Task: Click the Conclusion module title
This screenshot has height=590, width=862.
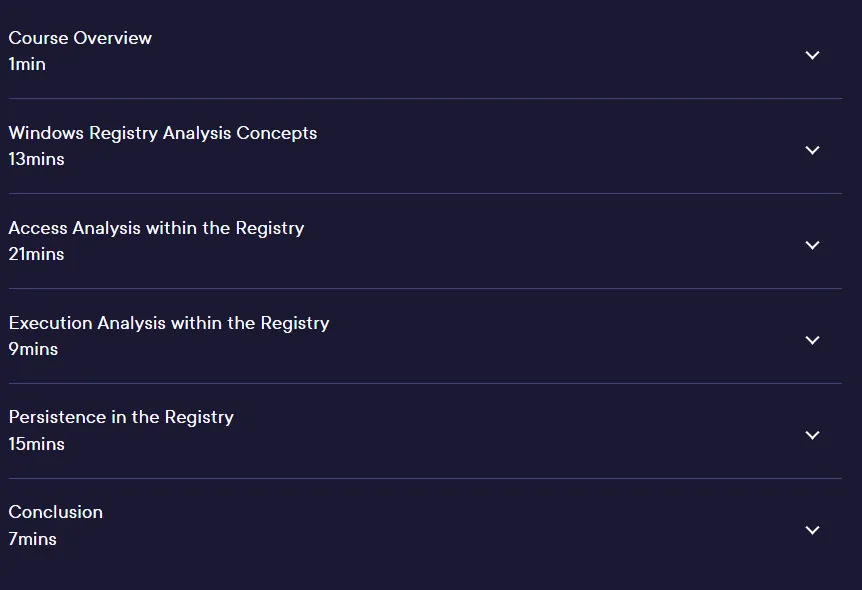Action: [56, 512]
